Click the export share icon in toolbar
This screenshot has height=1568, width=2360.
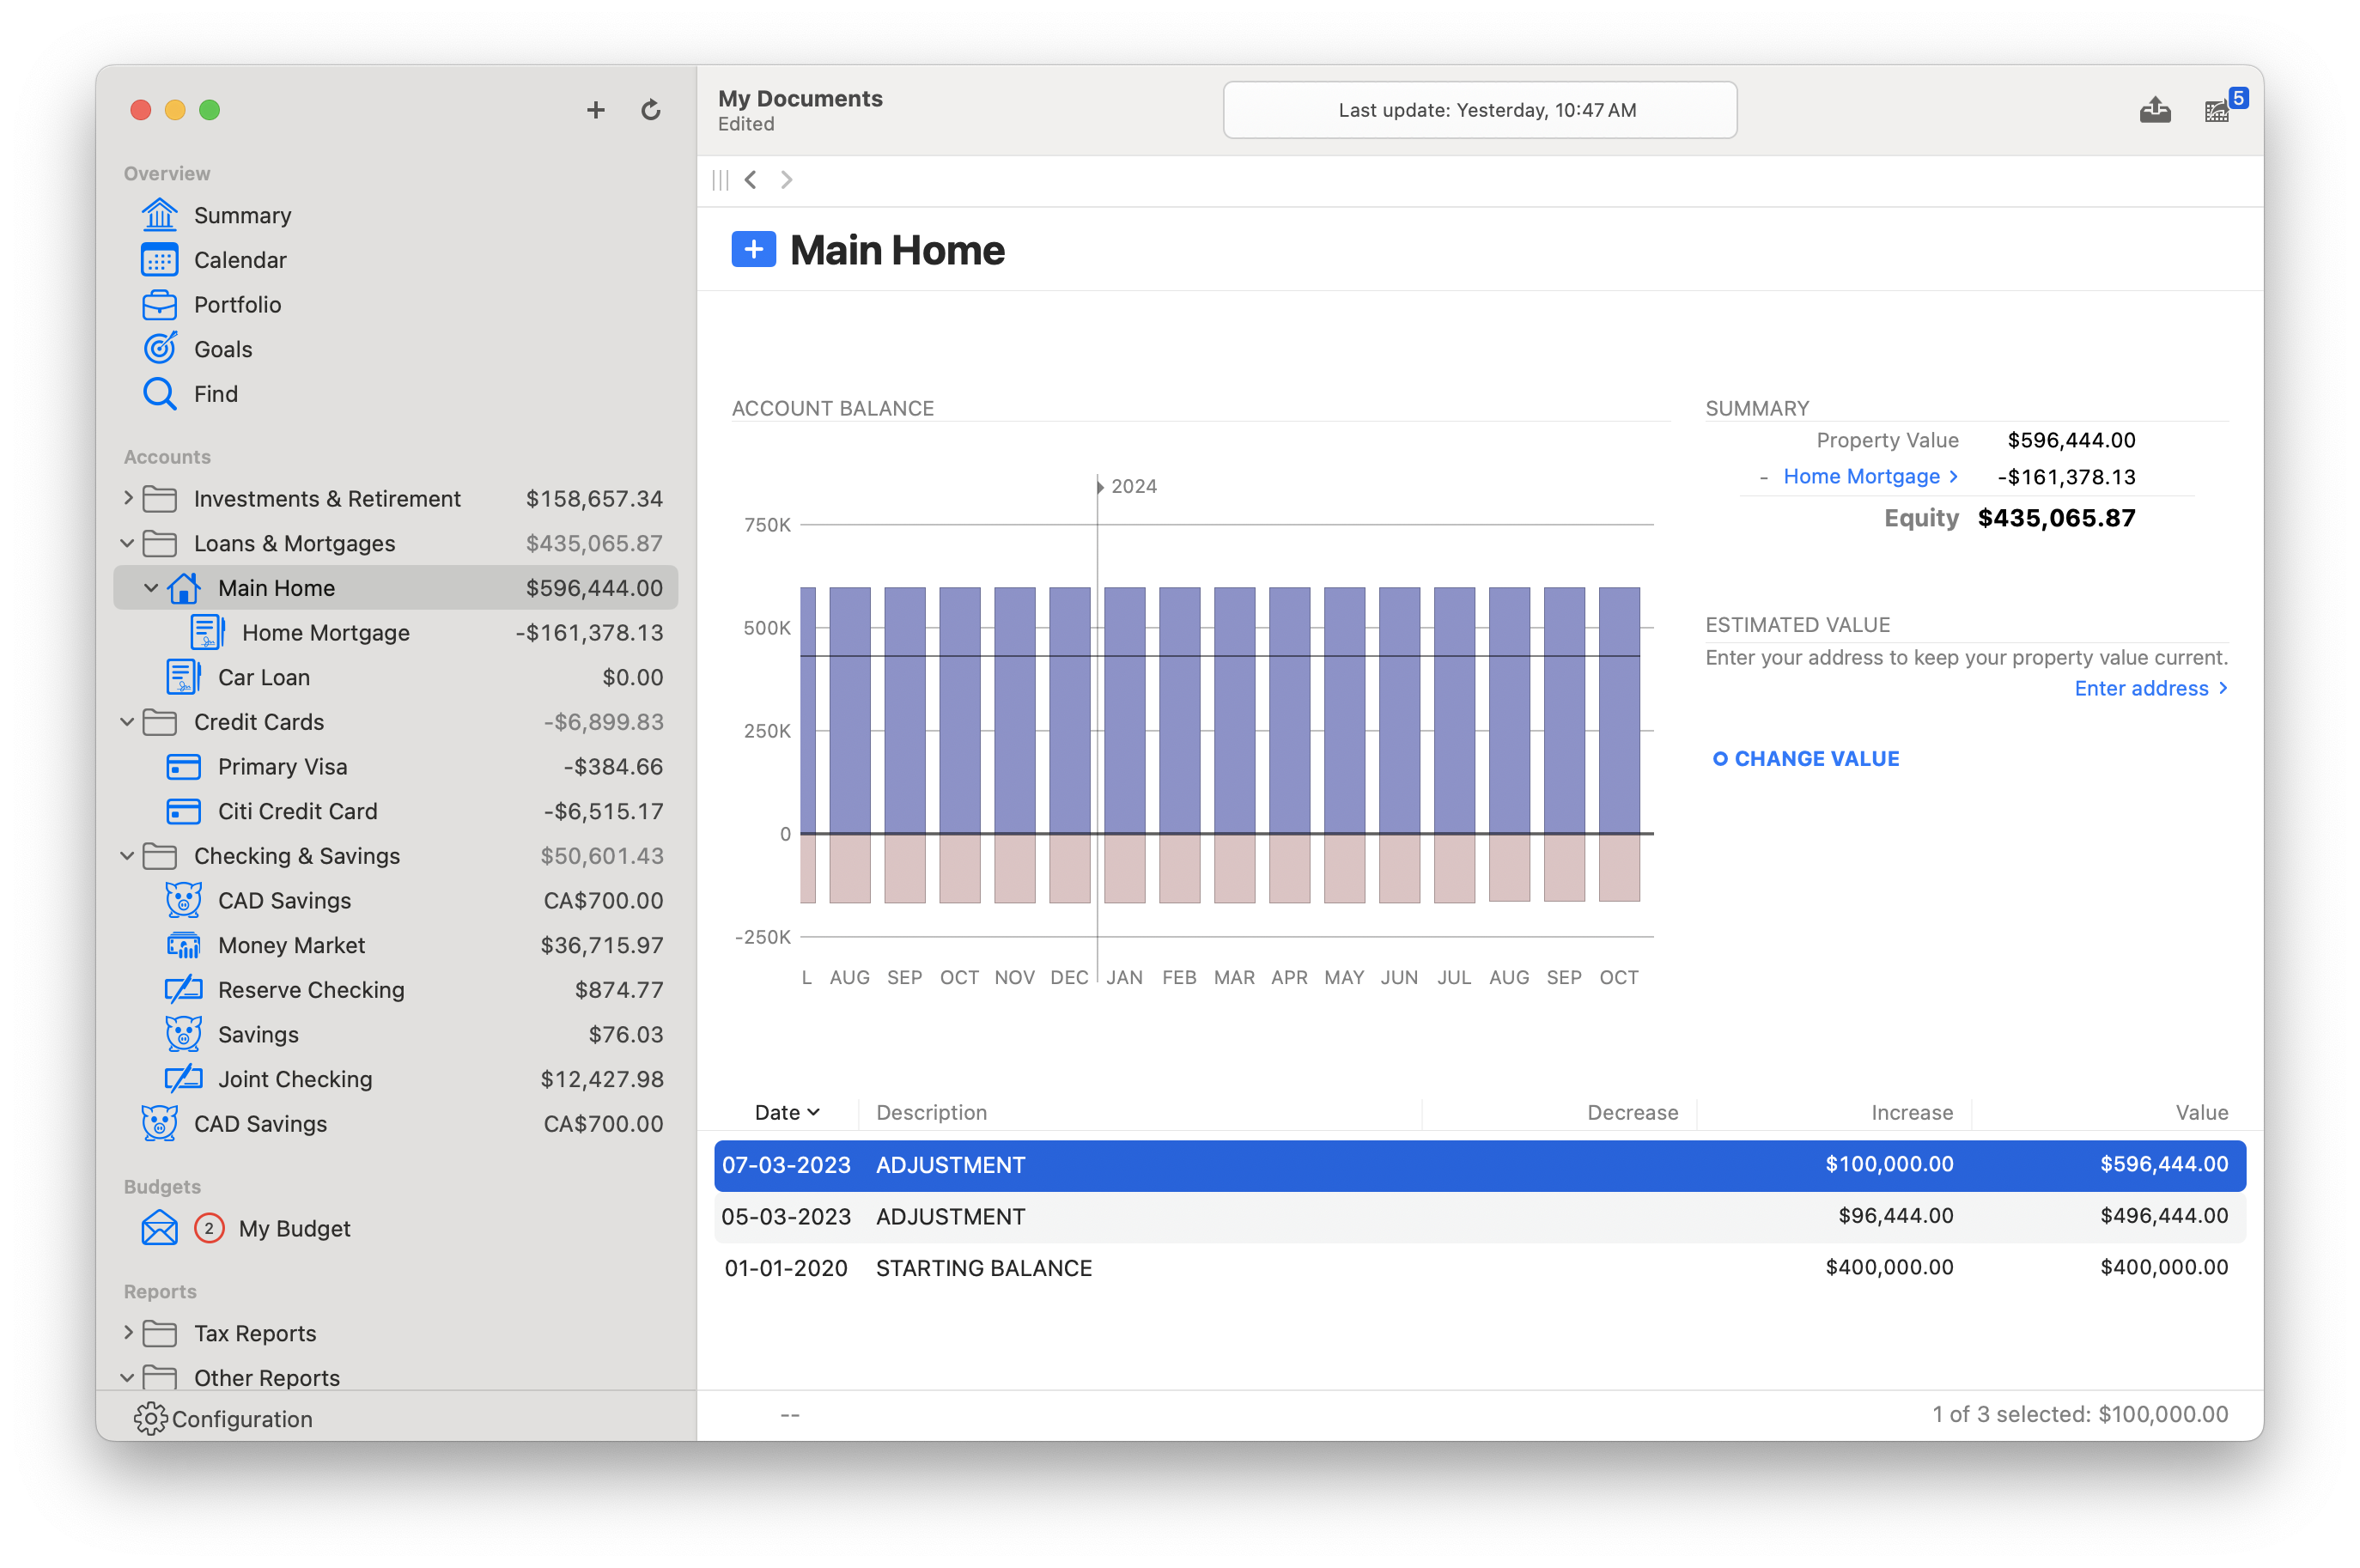(x=2155, y=110)
